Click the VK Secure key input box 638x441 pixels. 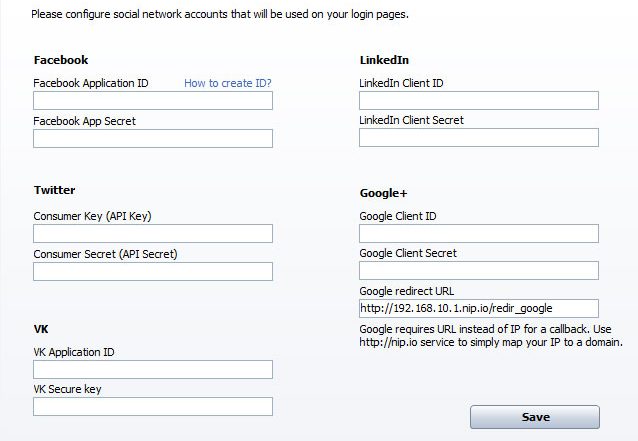tap(153, 406)
